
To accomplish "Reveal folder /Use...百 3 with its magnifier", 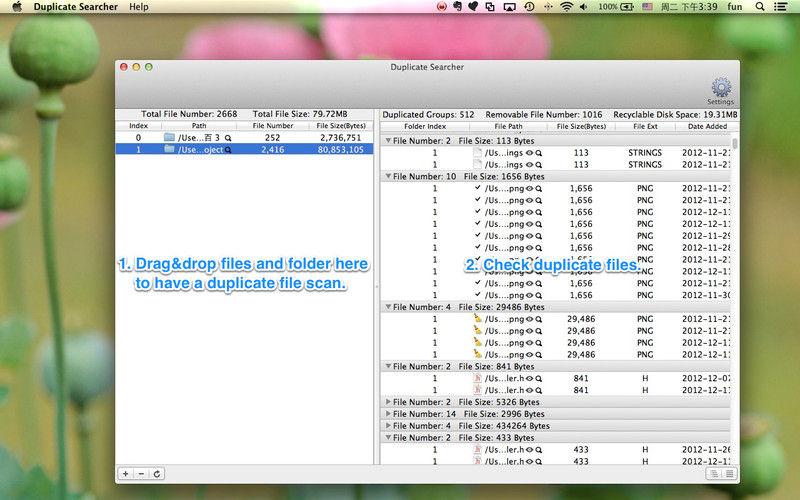I will coord(228,138).
